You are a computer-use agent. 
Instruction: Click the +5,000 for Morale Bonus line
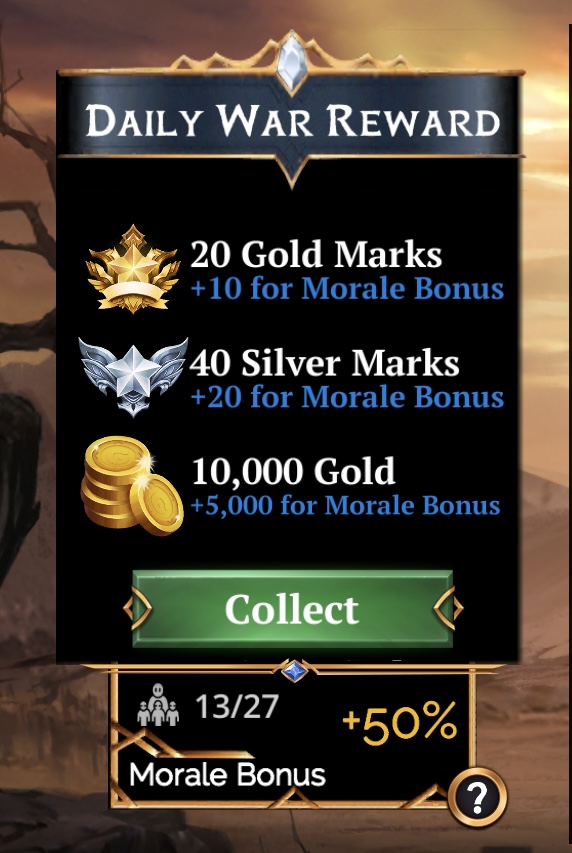click(346, 505)
